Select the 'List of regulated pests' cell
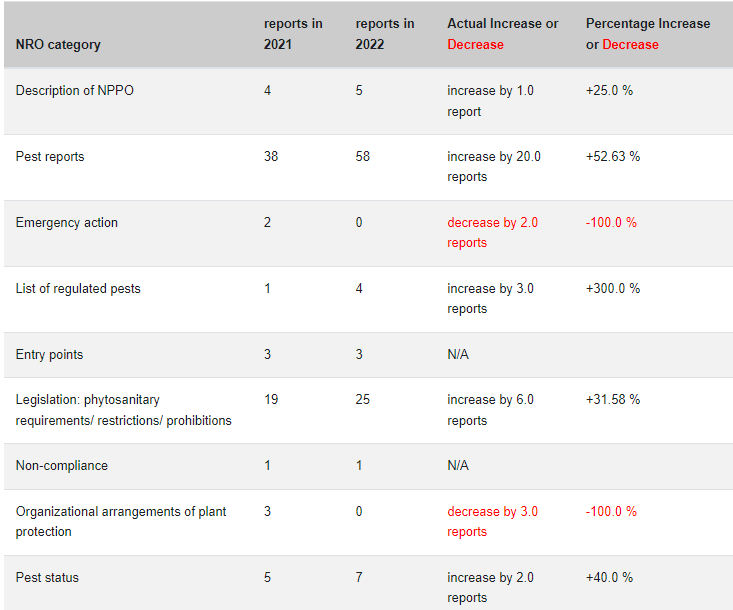Image resolution: width=733 pixels, height=610 pixels. point(78,289)
